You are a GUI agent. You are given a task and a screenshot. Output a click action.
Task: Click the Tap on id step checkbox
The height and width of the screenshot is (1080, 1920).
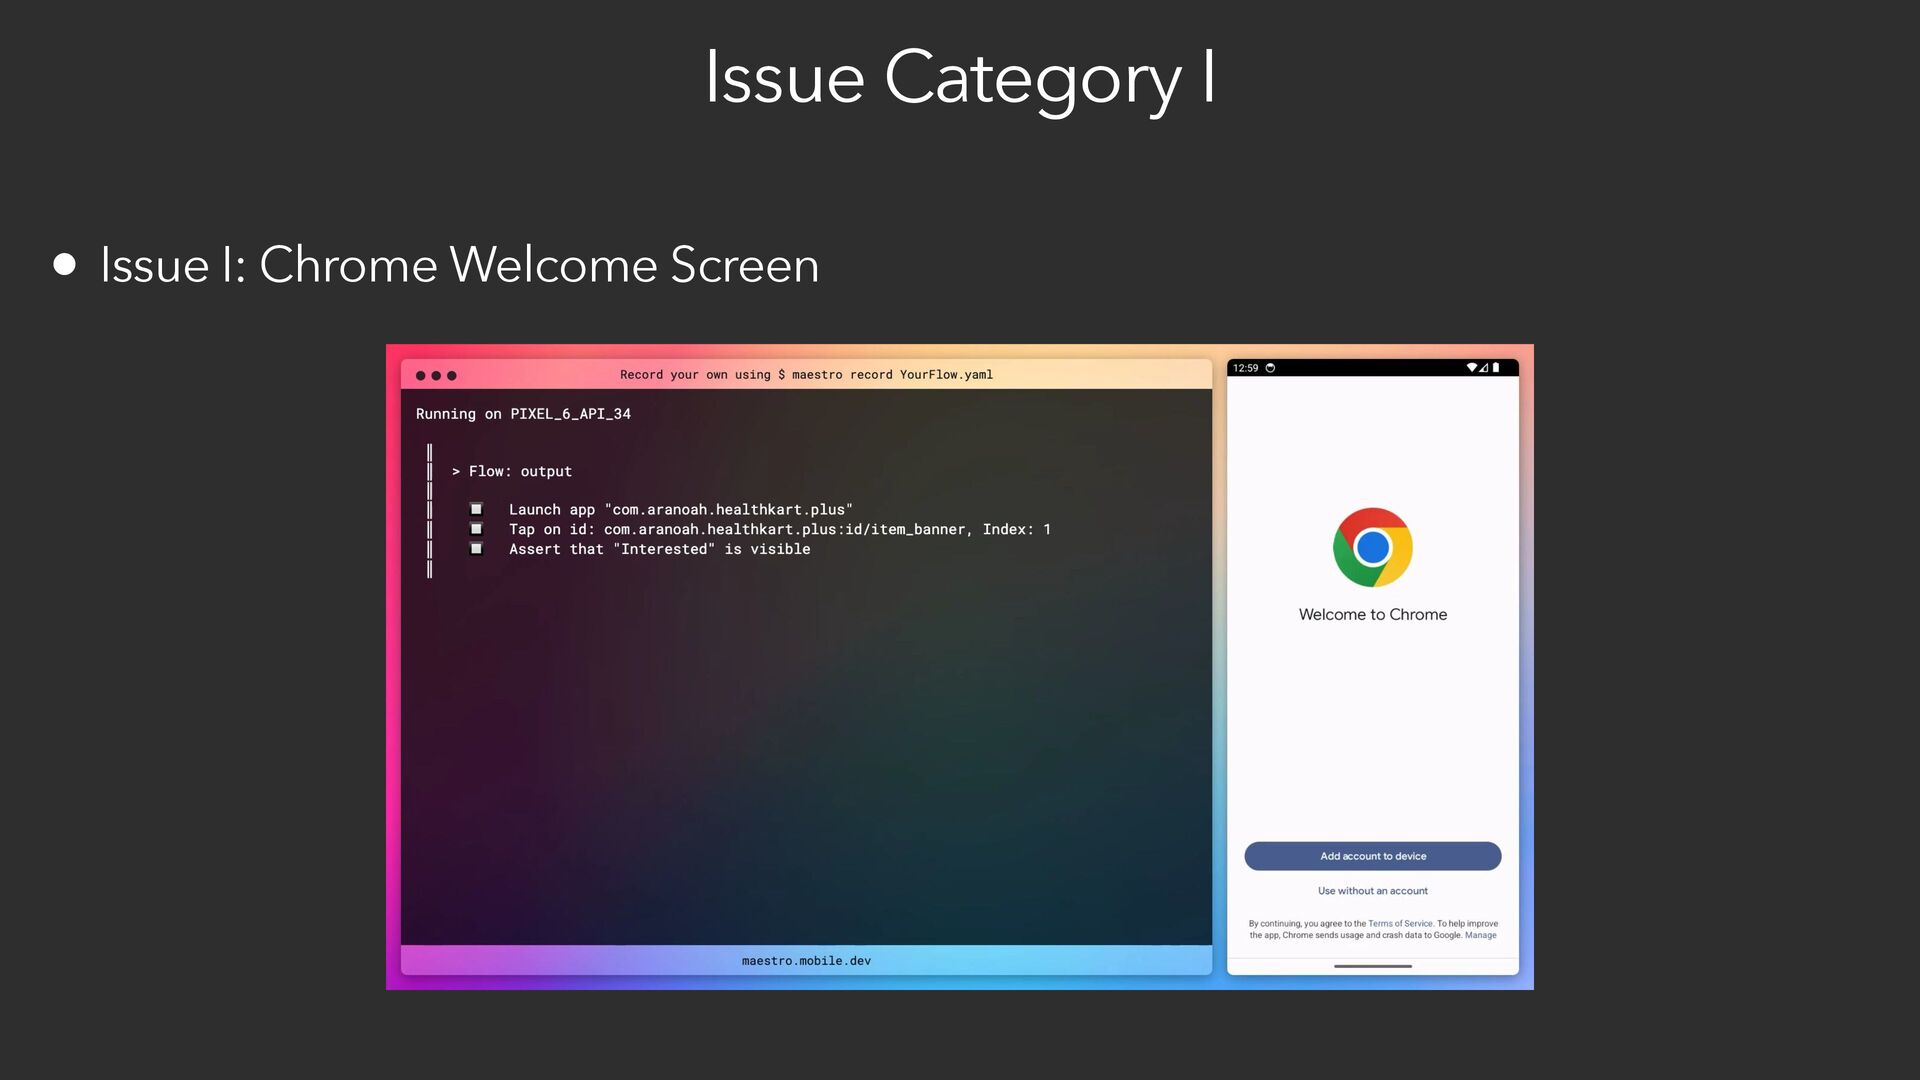[x=476, y=529]
